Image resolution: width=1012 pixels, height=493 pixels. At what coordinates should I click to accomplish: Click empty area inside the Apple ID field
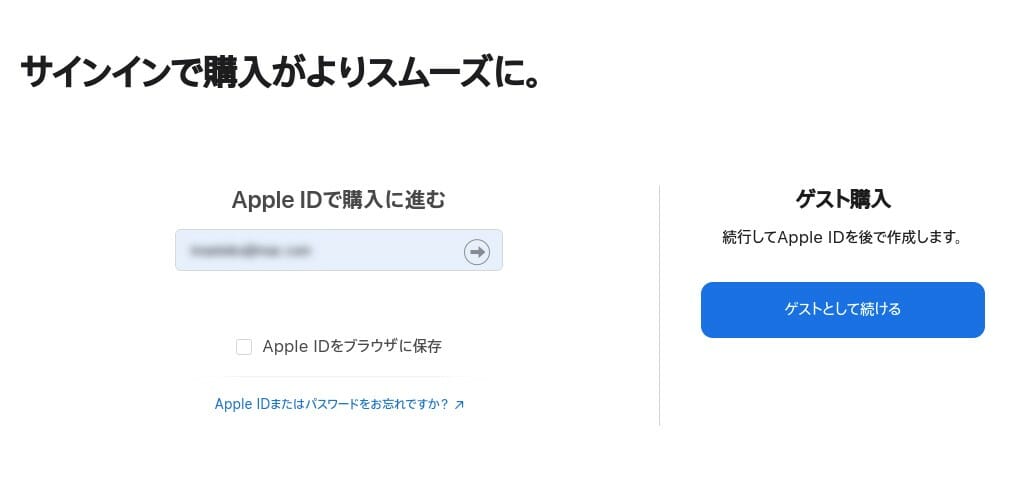pos(387,250)
